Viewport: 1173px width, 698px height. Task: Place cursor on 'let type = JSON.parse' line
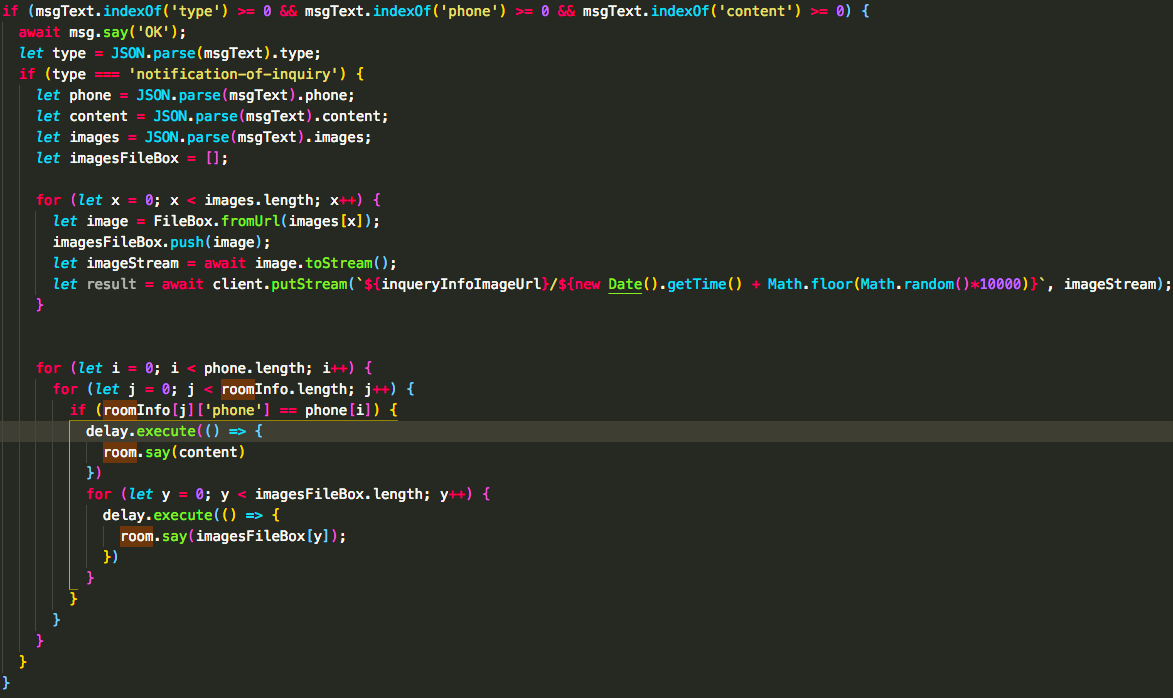(170, 53)
